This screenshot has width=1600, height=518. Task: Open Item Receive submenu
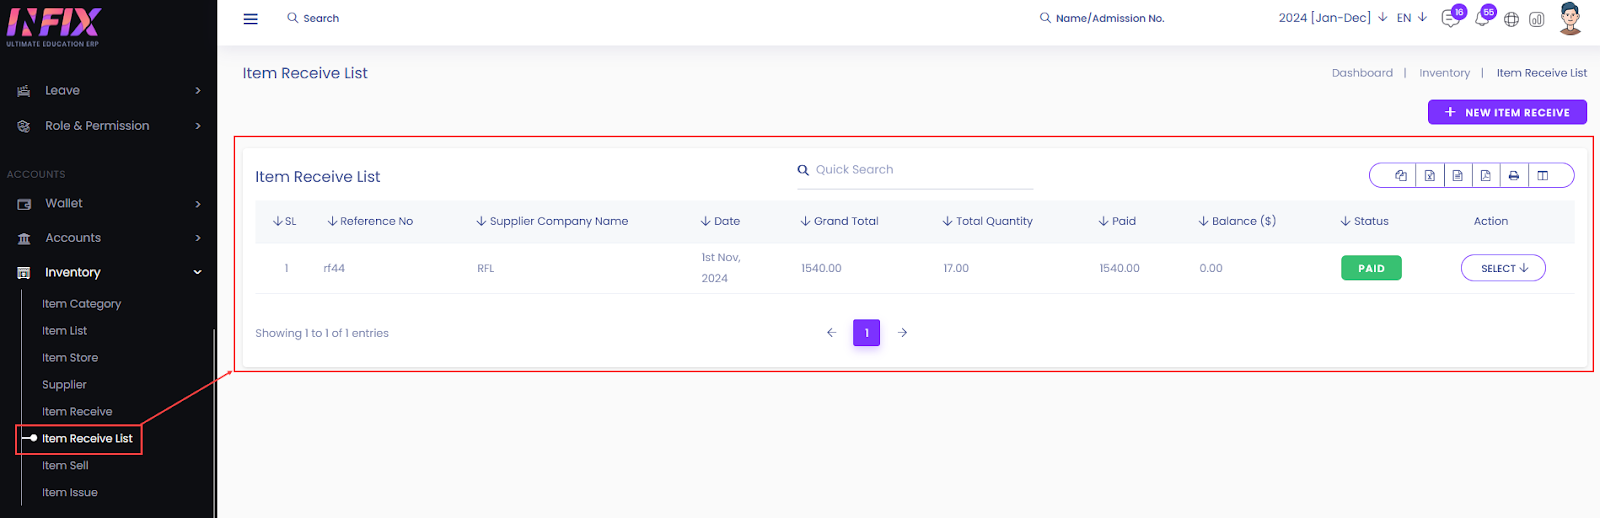click(x=77, y=412)
